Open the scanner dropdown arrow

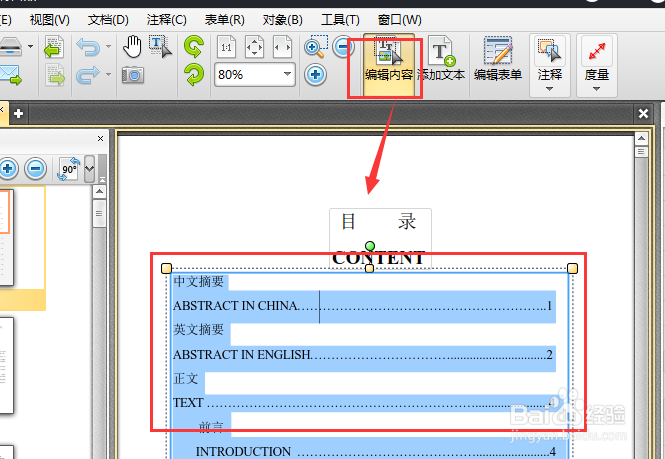(31, 46)
